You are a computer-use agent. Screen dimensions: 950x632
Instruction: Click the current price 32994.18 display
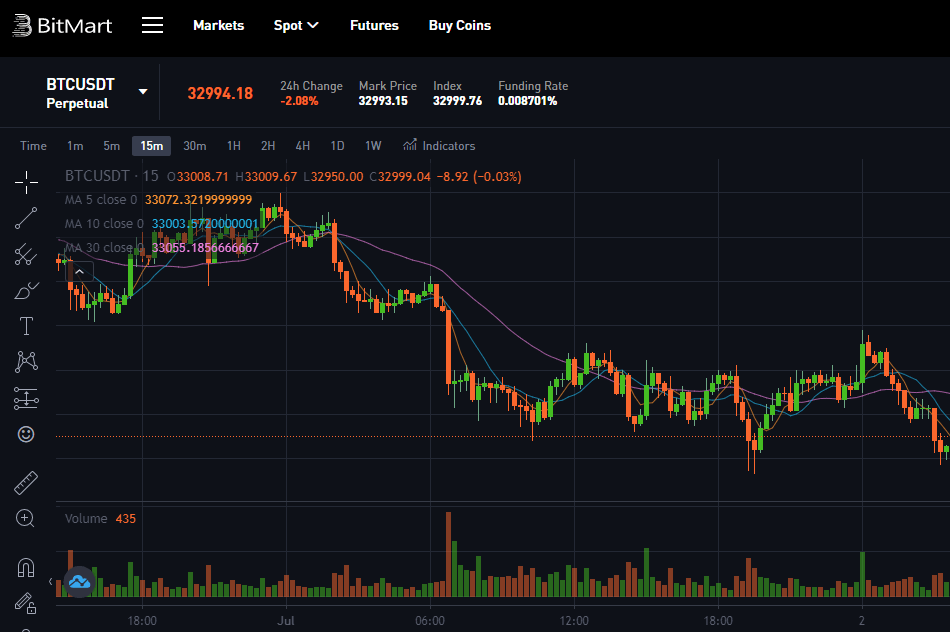click(220, 92)
